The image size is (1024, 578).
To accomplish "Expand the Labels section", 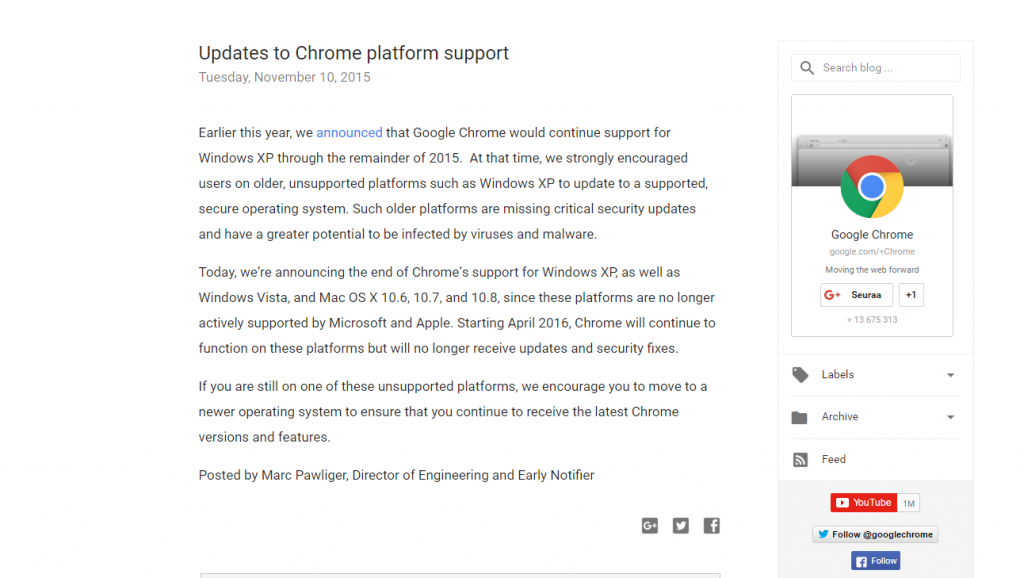I will pyautogui.click(x=948, y=374).
